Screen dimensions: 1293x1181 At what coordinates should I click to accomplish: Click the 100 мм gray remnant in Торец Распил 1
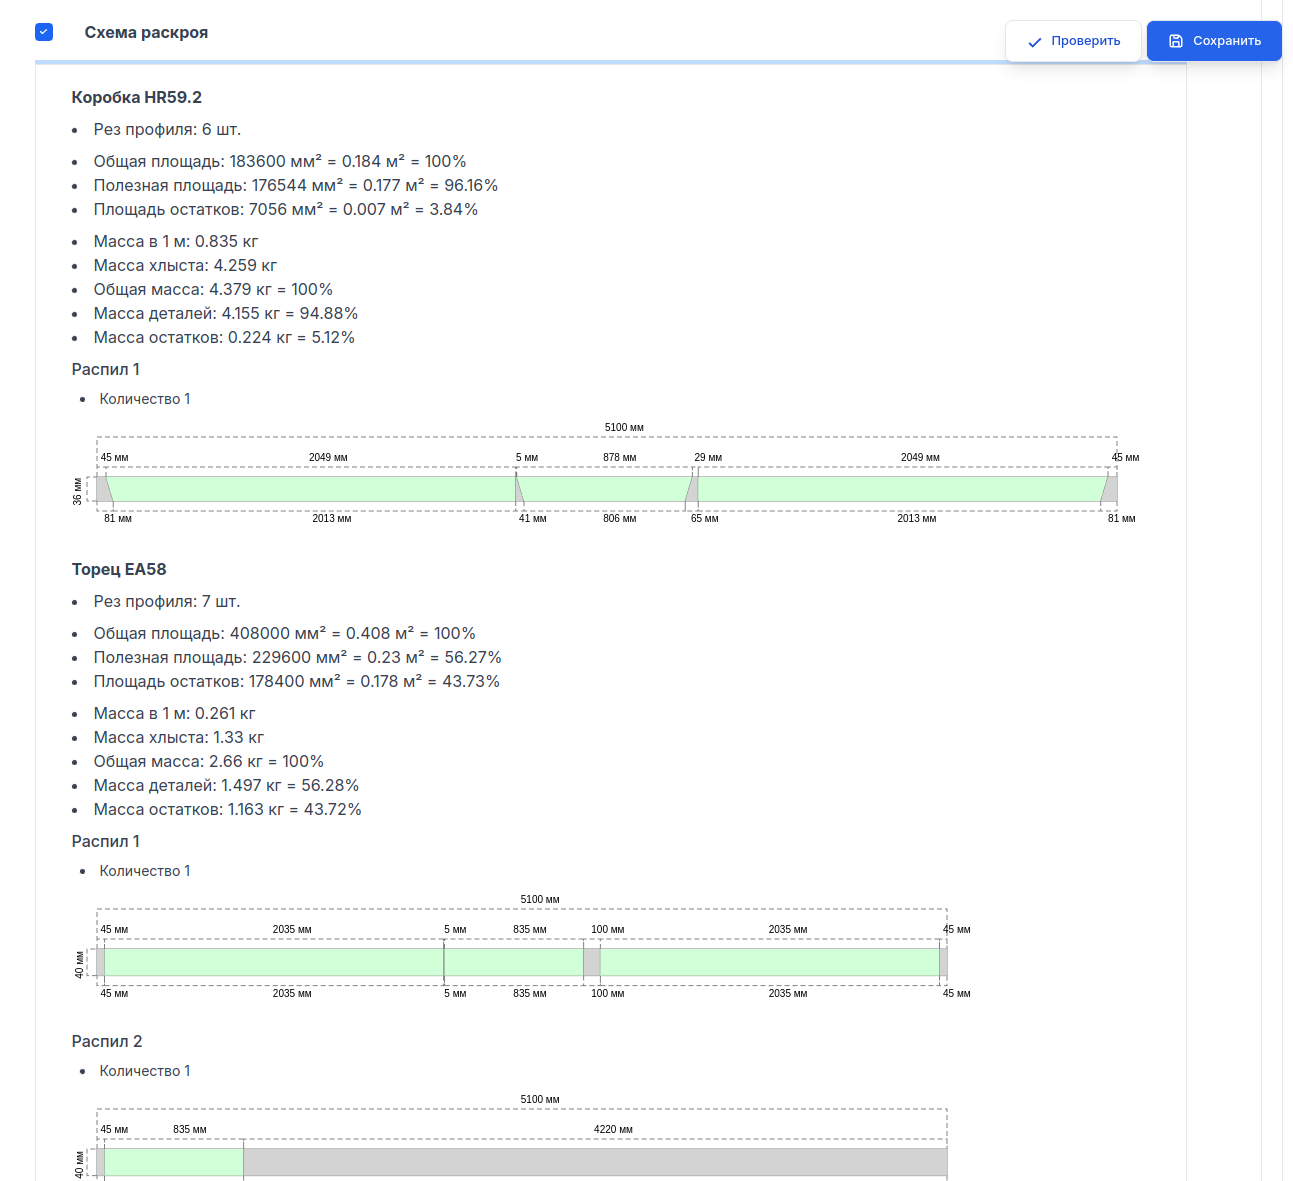tap(592, 962)
